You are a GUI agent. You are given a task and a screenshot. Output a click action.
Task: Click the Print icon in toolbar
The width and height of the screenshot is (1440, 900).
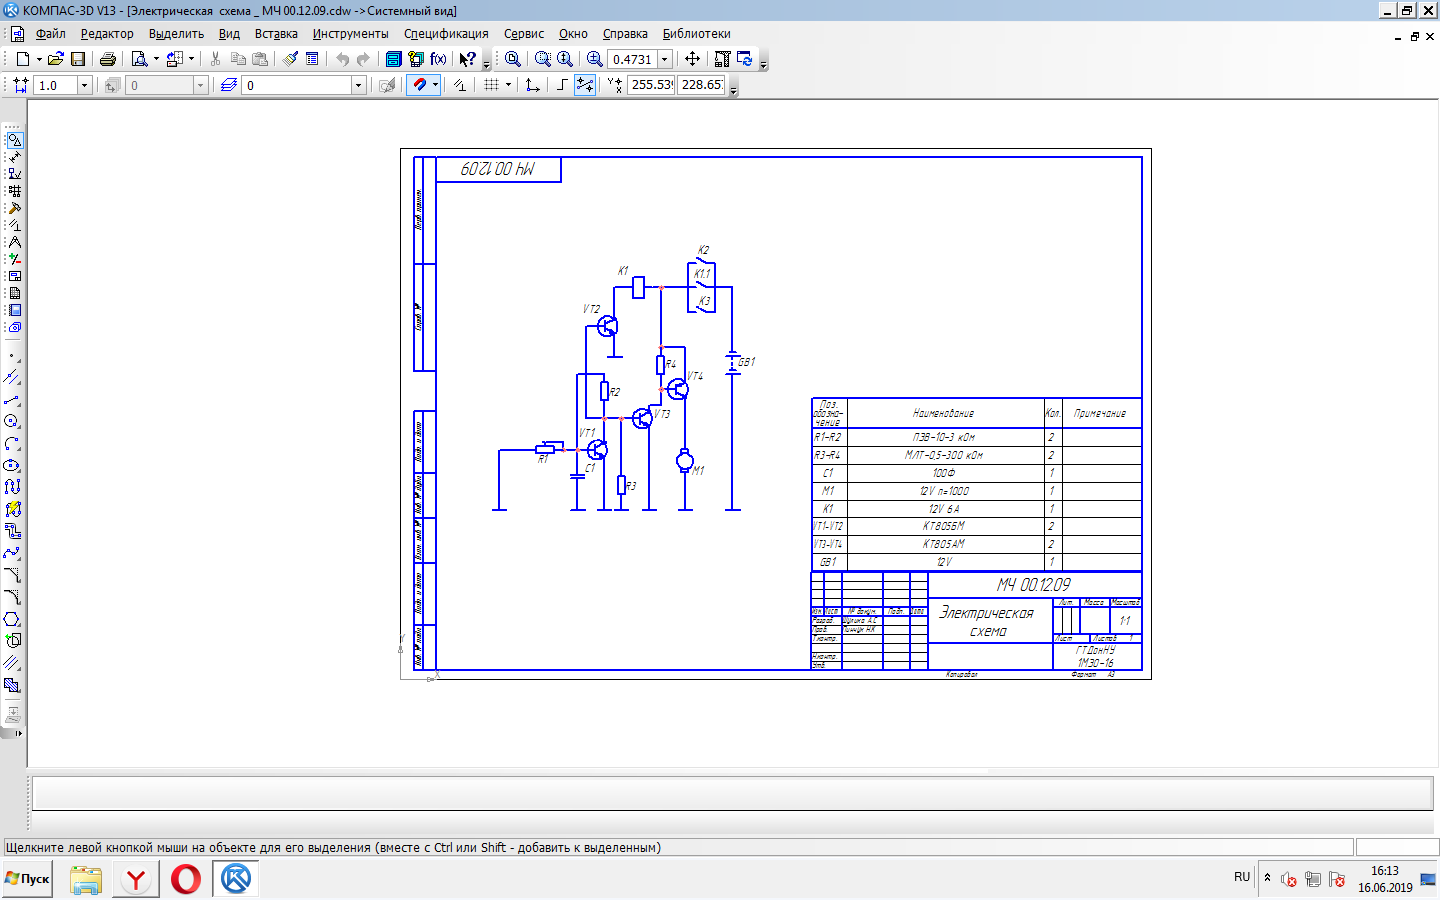pos(108,59)
